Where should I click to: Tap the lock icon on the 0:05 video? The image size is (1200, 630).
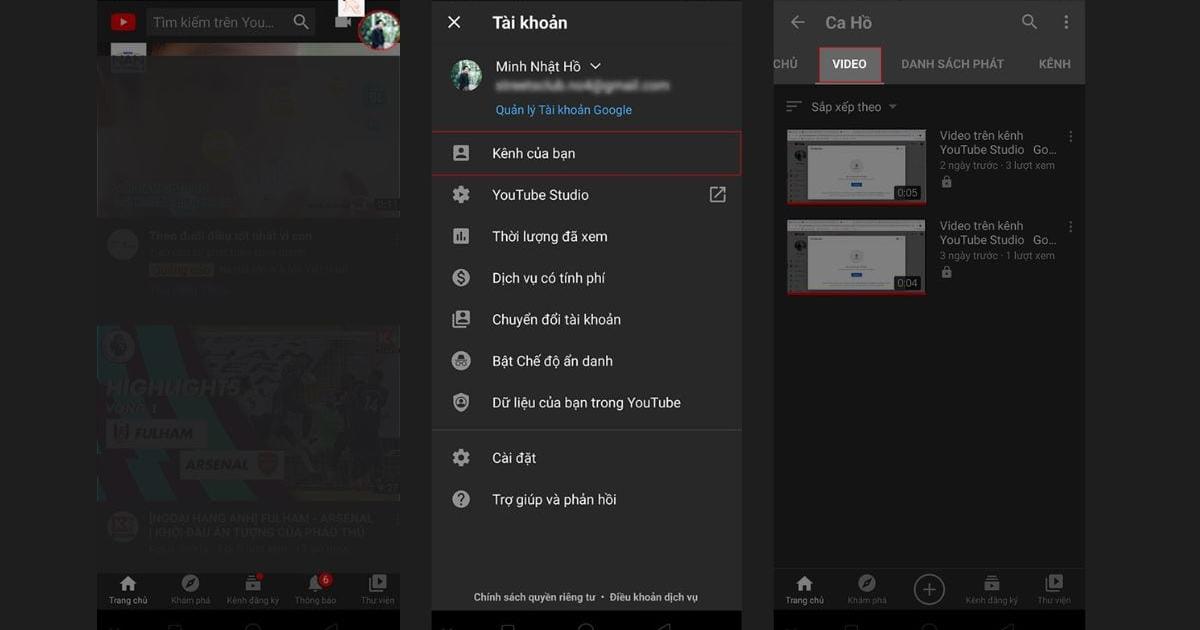[946, 182]
